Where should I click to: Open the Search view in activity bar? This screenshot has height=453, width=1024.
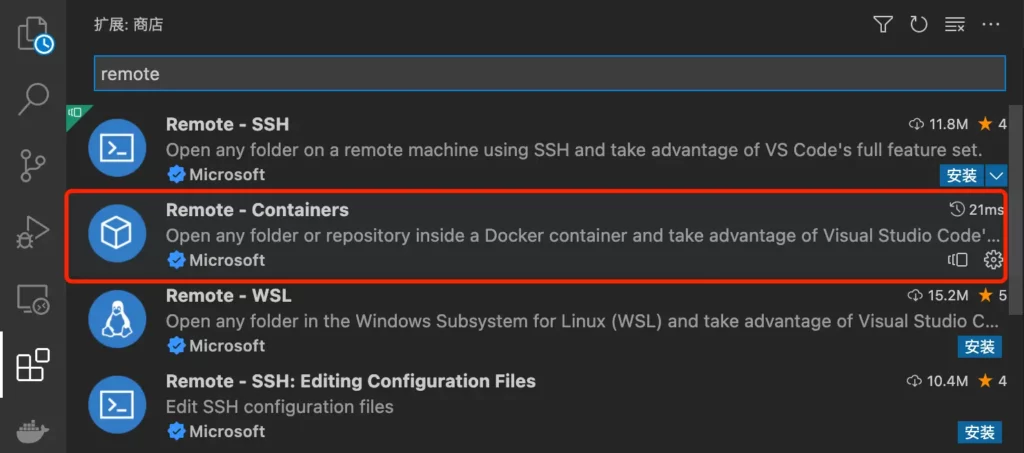33,99
